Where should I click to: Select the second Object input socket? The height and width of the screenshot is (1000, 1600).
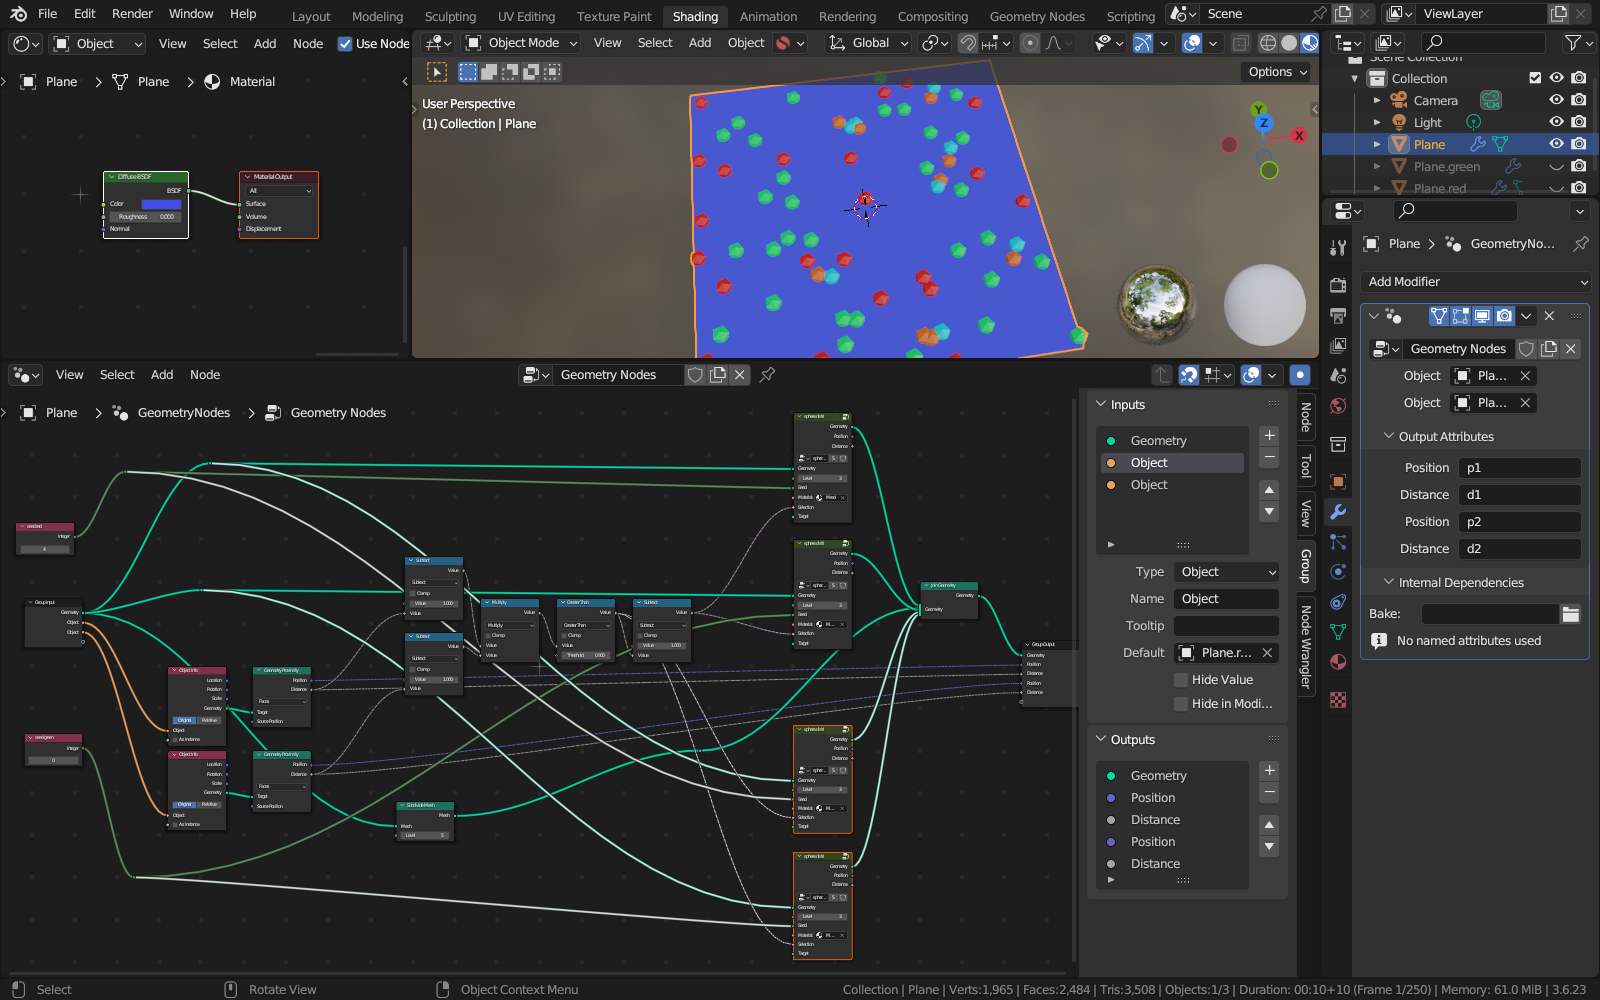tap(1173, 485)
